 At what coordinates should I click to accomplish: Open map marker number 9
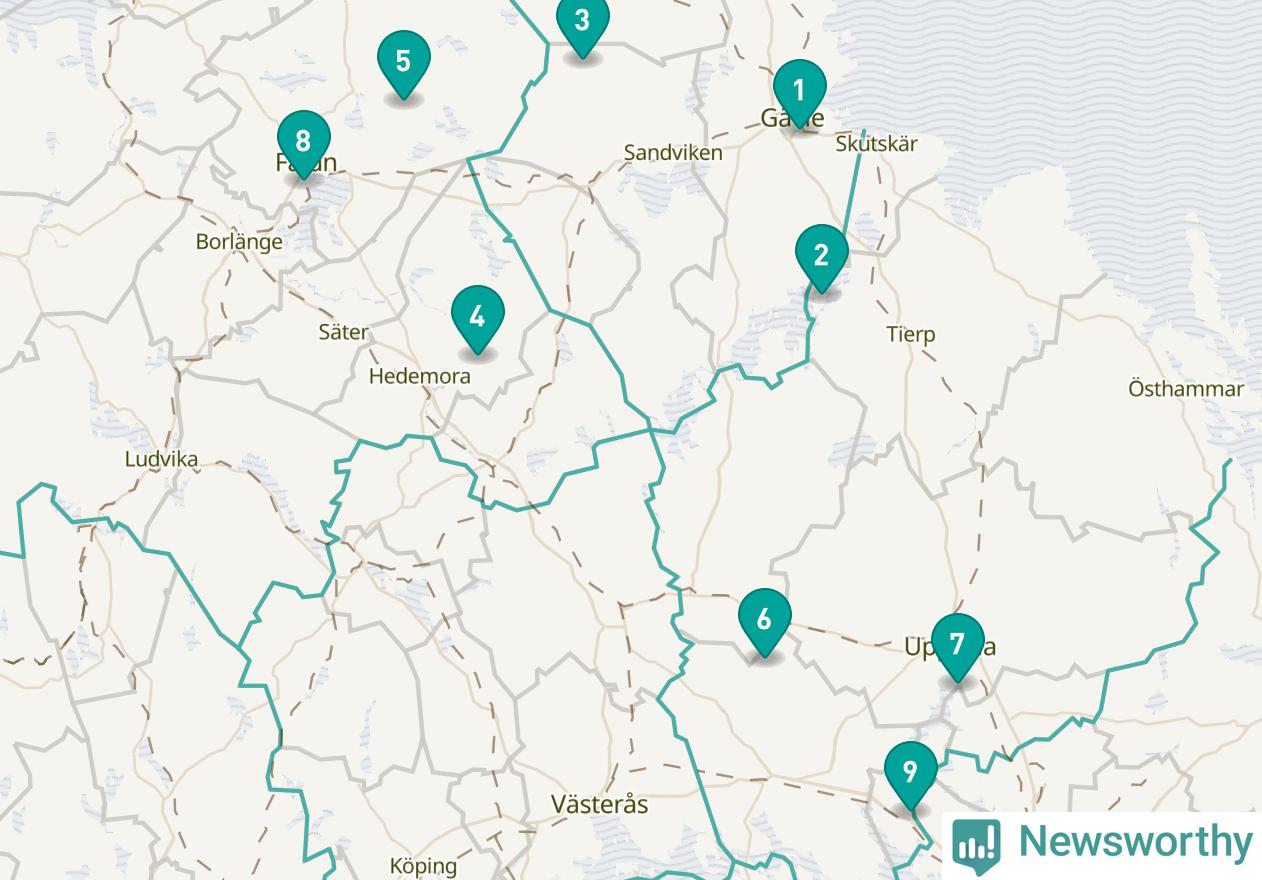(911, 775)
